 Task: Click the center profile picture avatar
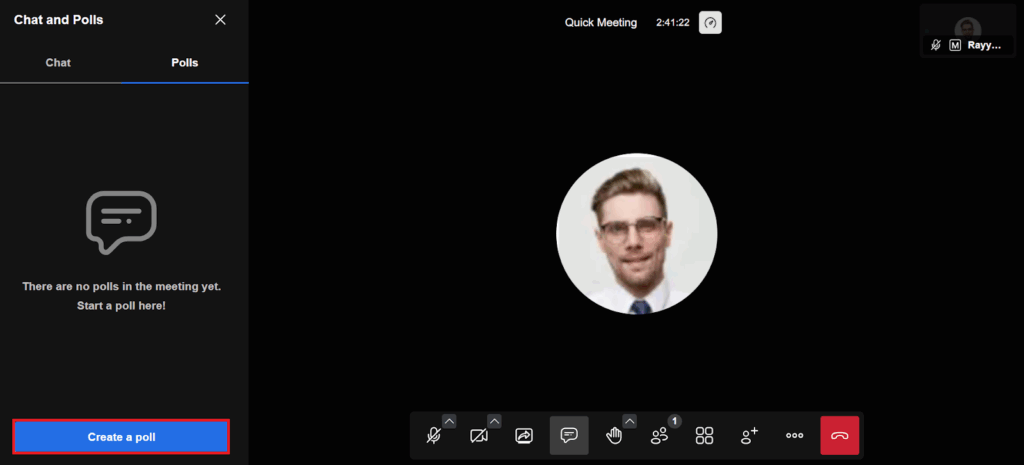[x=636, y=234]
